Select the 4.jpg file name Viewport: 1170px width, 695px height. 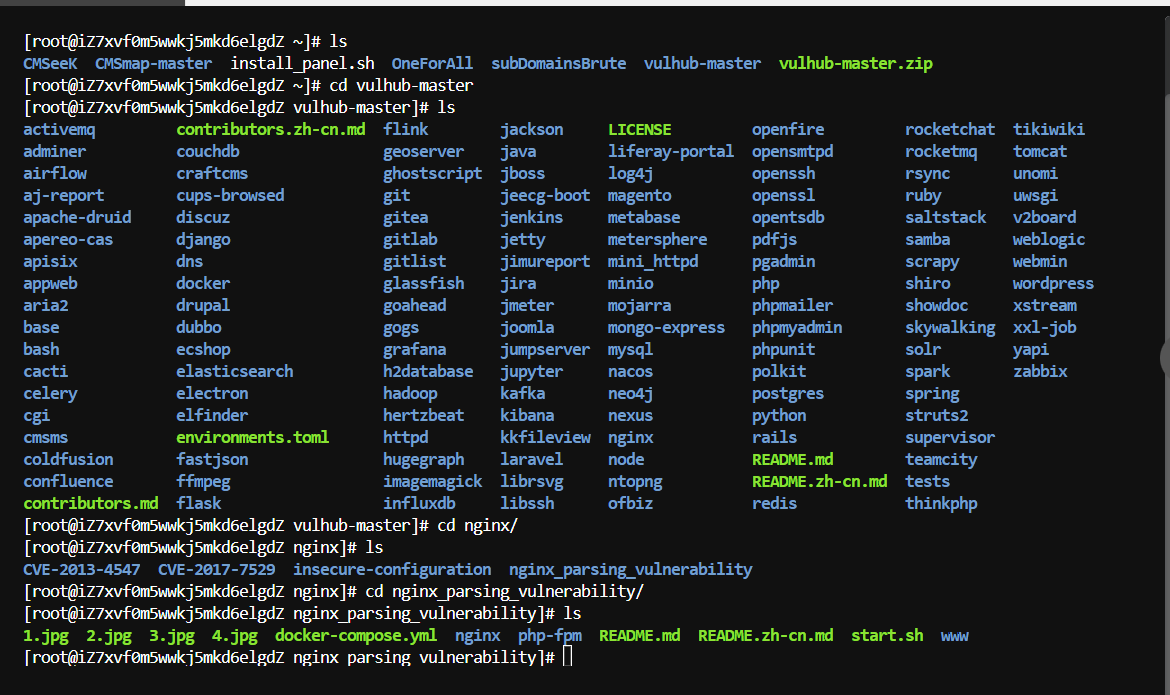(234, 636)
